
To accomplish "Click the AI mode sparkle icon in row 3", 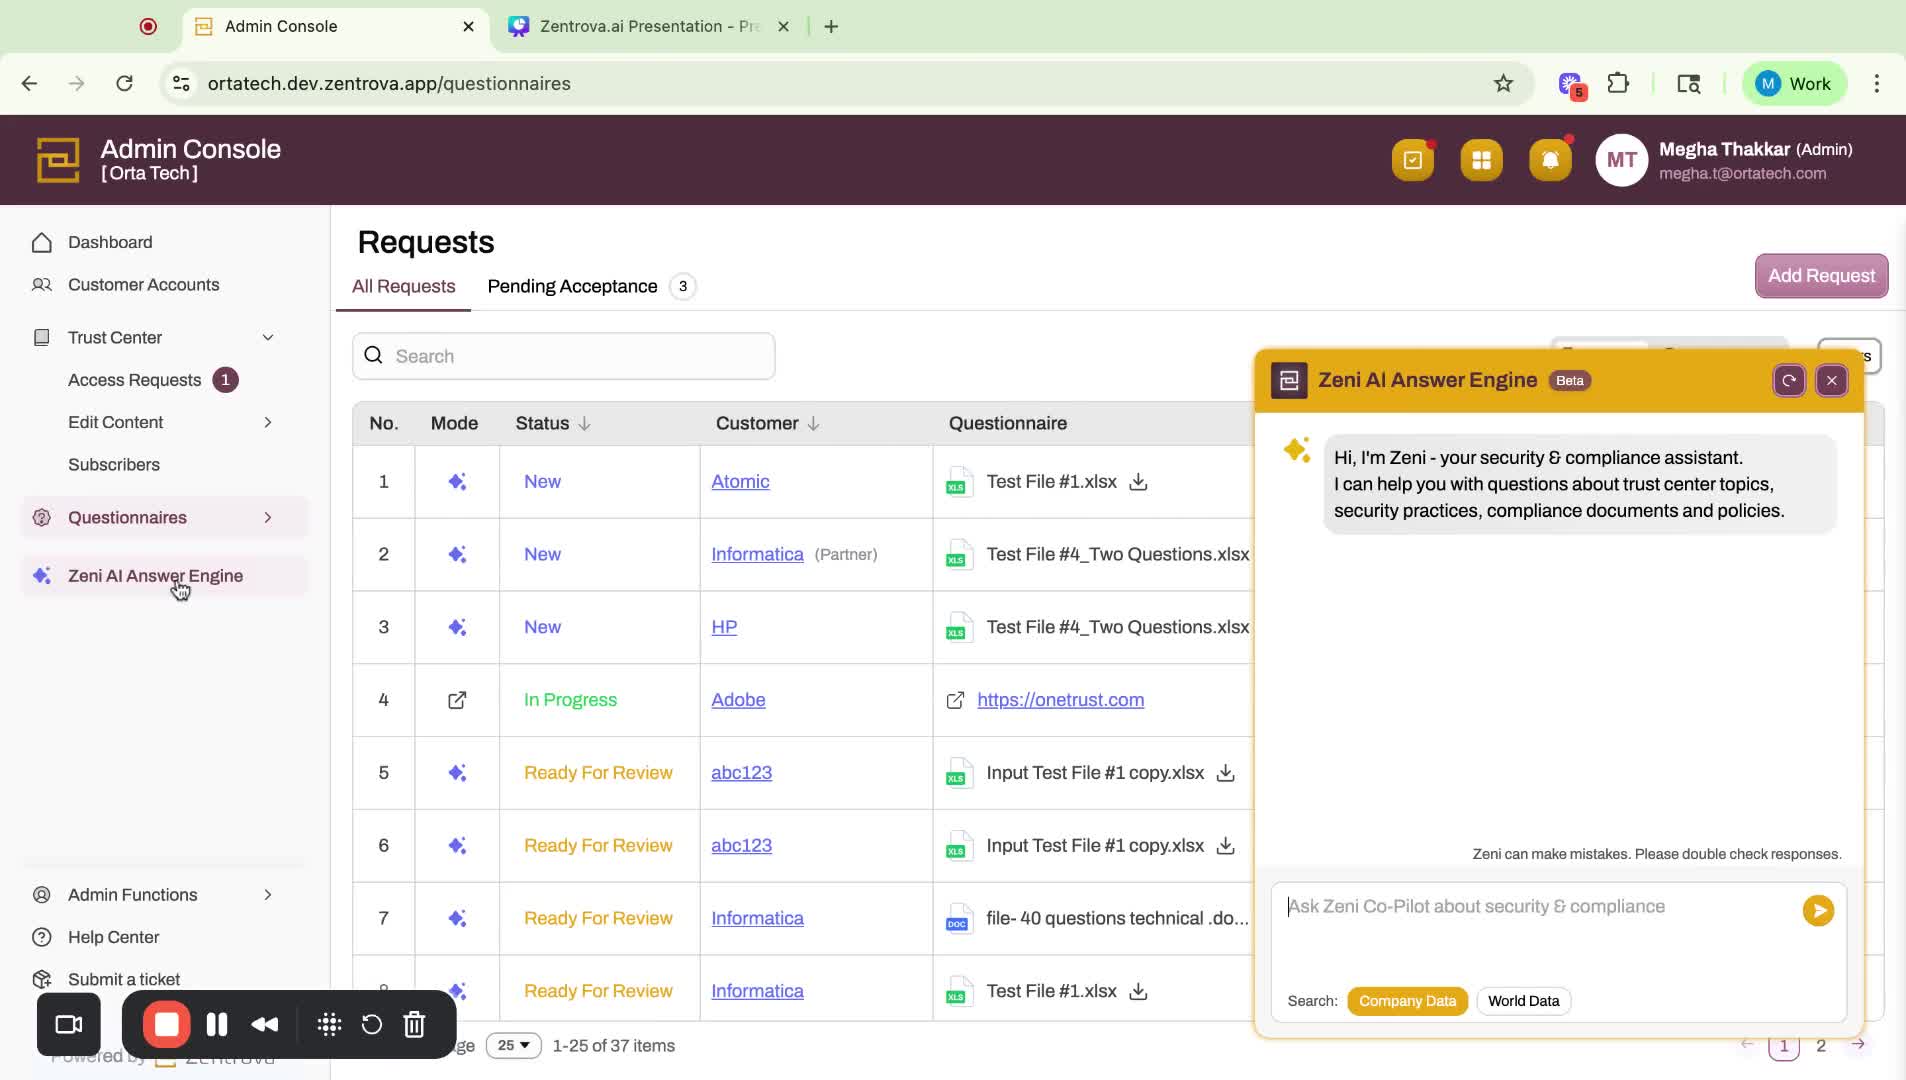I will (457, 627).
